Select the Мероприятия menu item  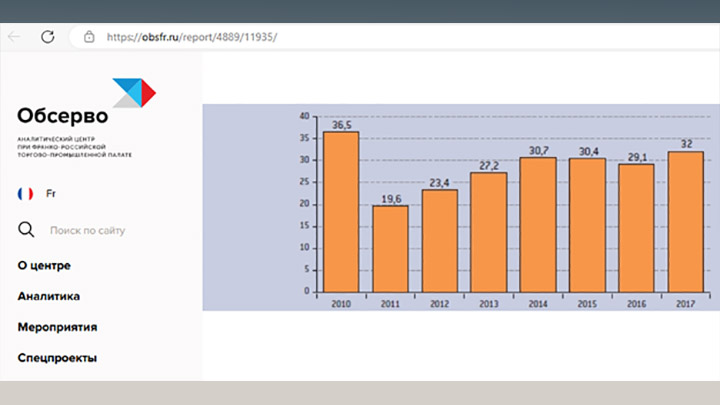pyautogui.click(x=57, y=327)
